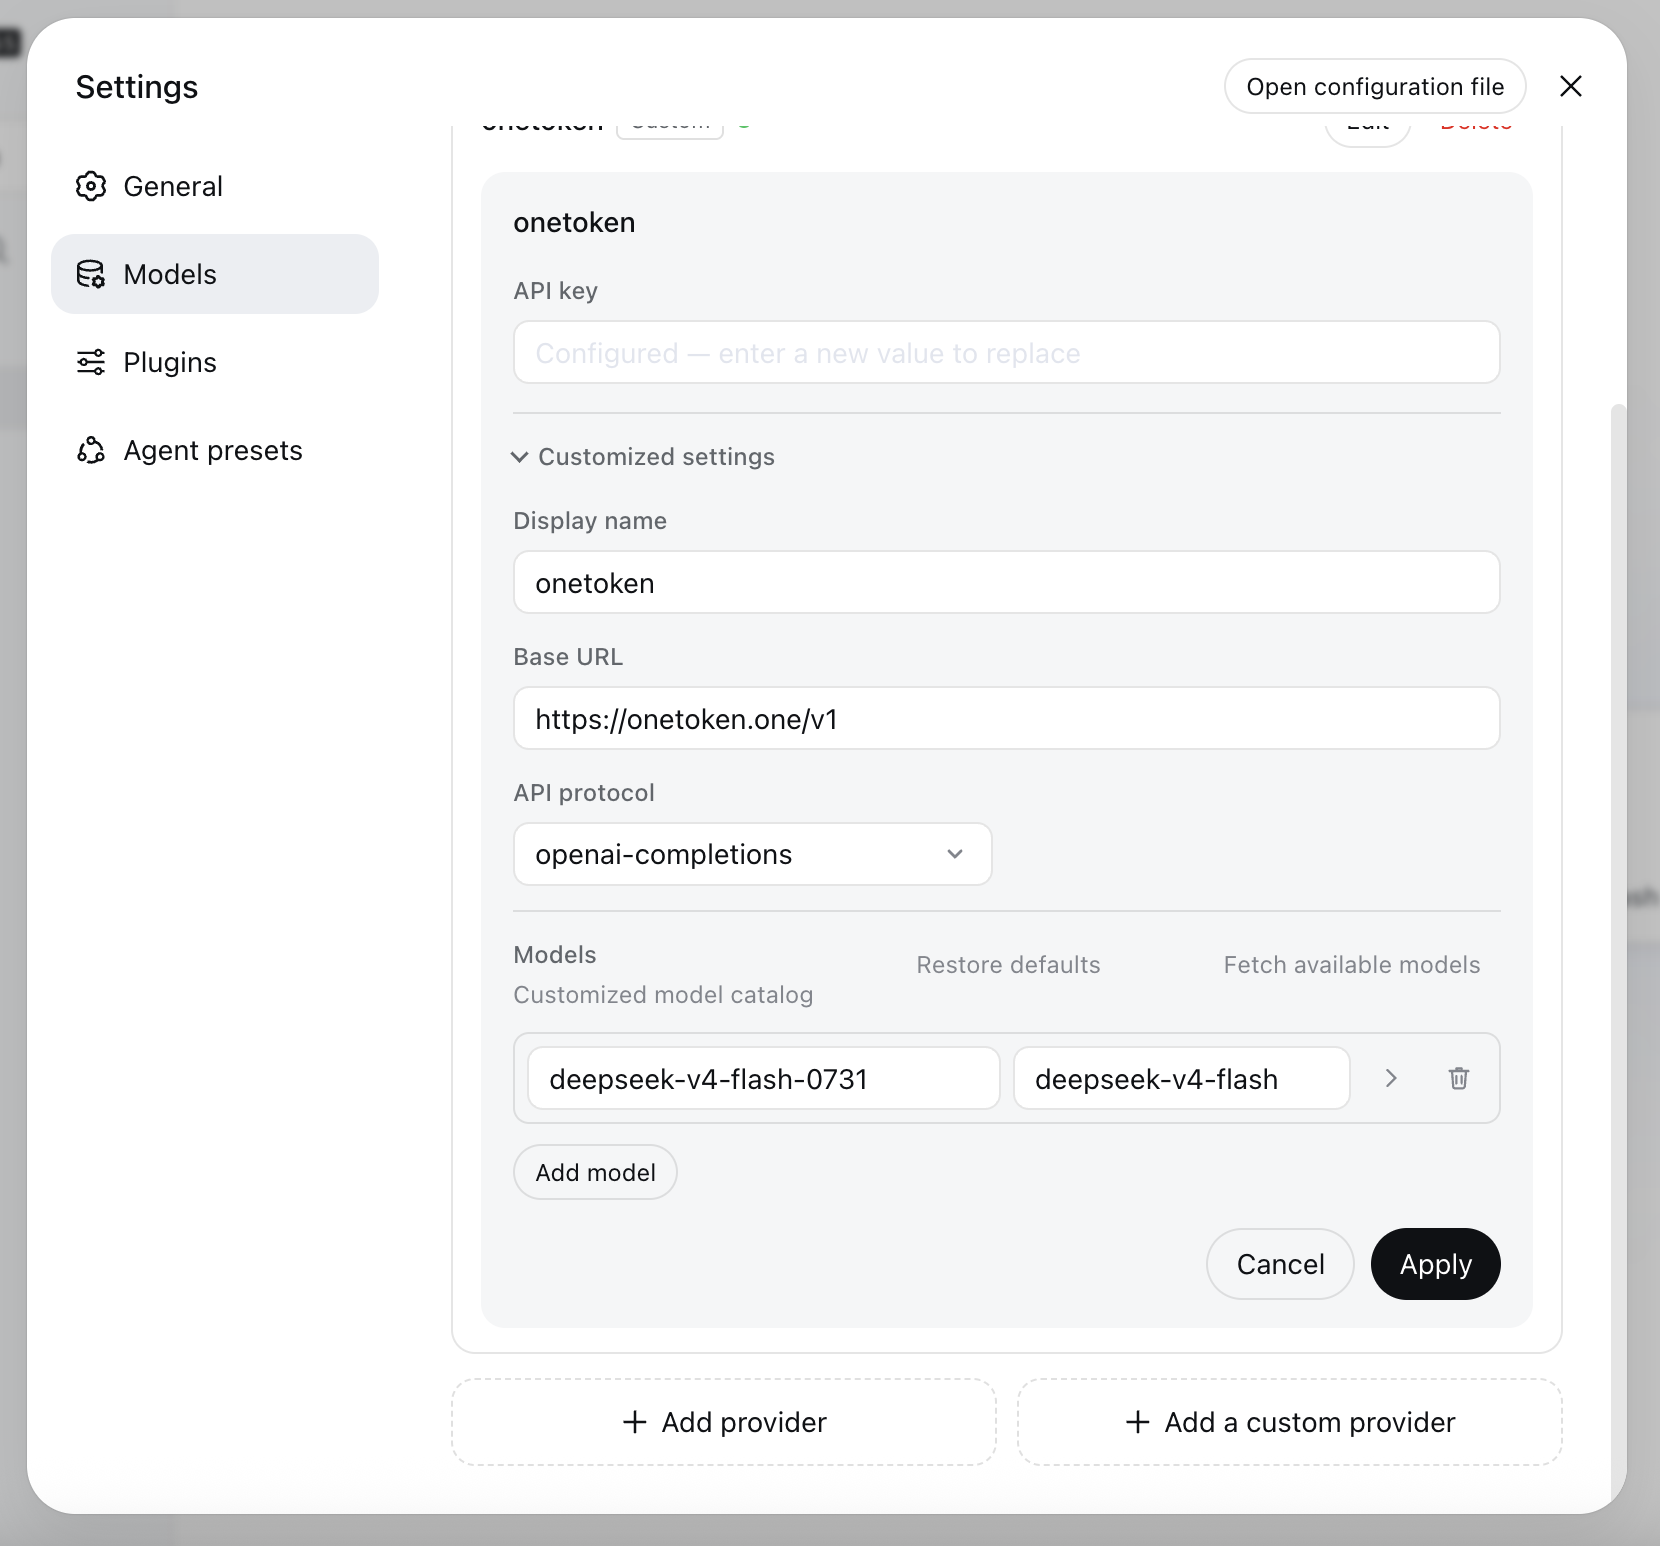This screenshot has width=1660, height=1546.
Task: Collapse the Customized settings section
Action: pos(643,457)
